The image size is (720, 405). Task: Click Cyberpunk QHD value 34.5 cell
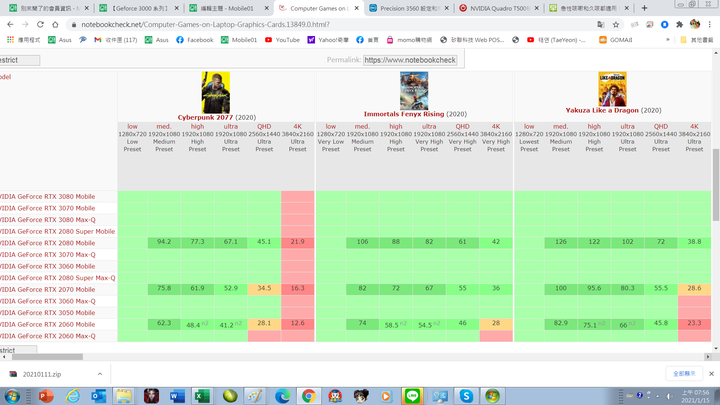coord(264,288)
